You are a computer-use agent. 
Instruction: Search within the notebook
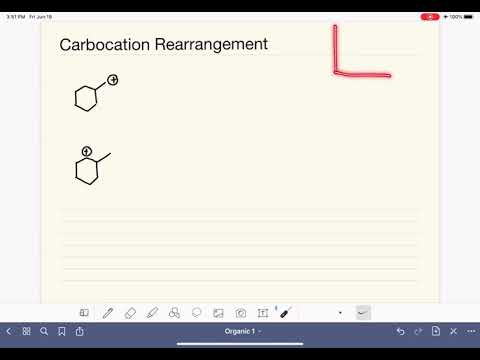pos(44,331)
